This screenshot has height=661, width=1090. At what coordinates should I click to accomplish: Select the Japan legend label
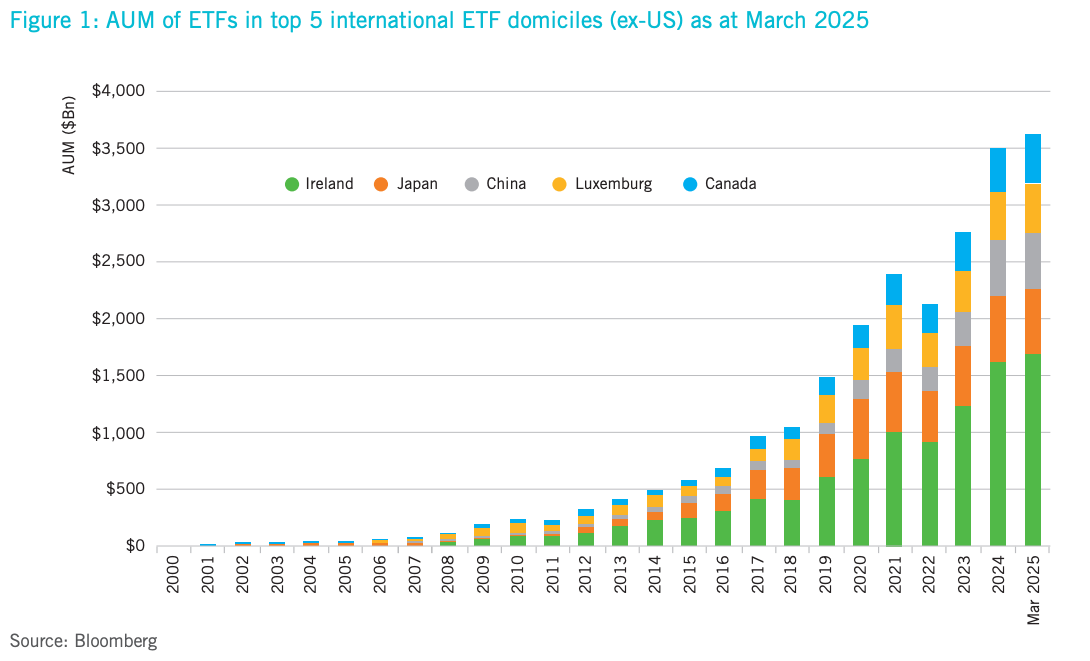pos(417,184)
